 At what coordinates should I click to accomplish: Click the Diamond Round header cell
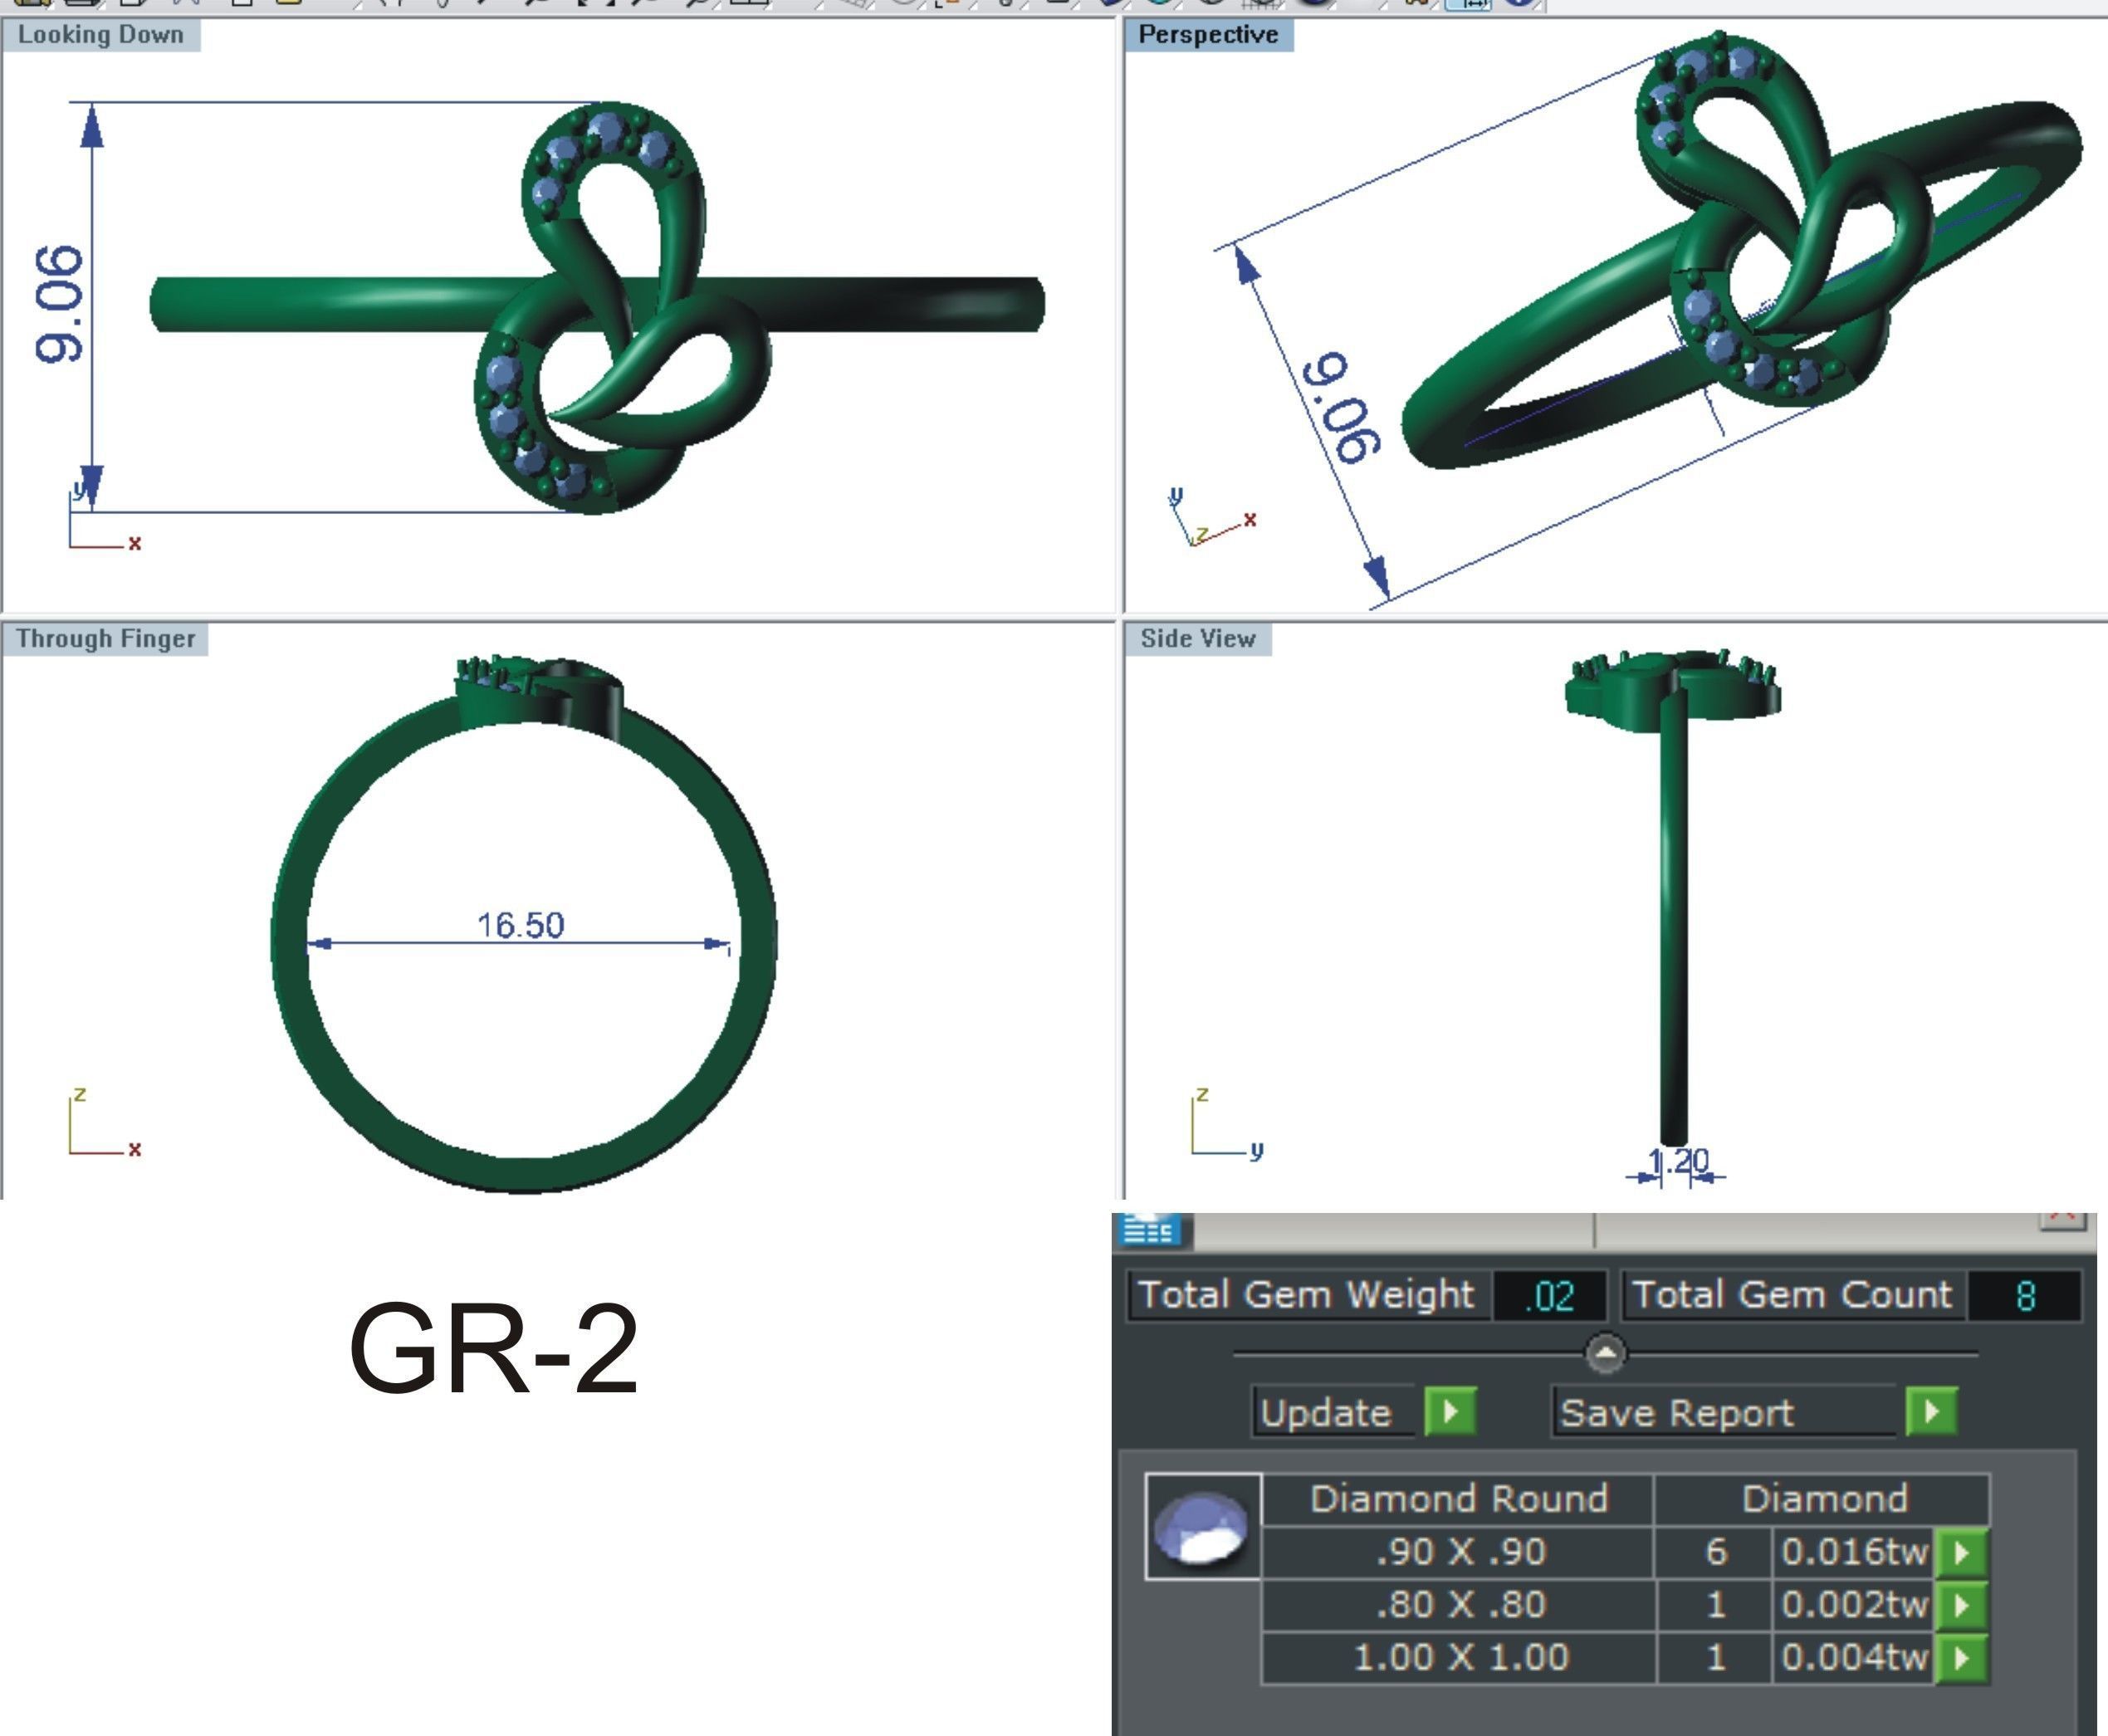1459,1499
